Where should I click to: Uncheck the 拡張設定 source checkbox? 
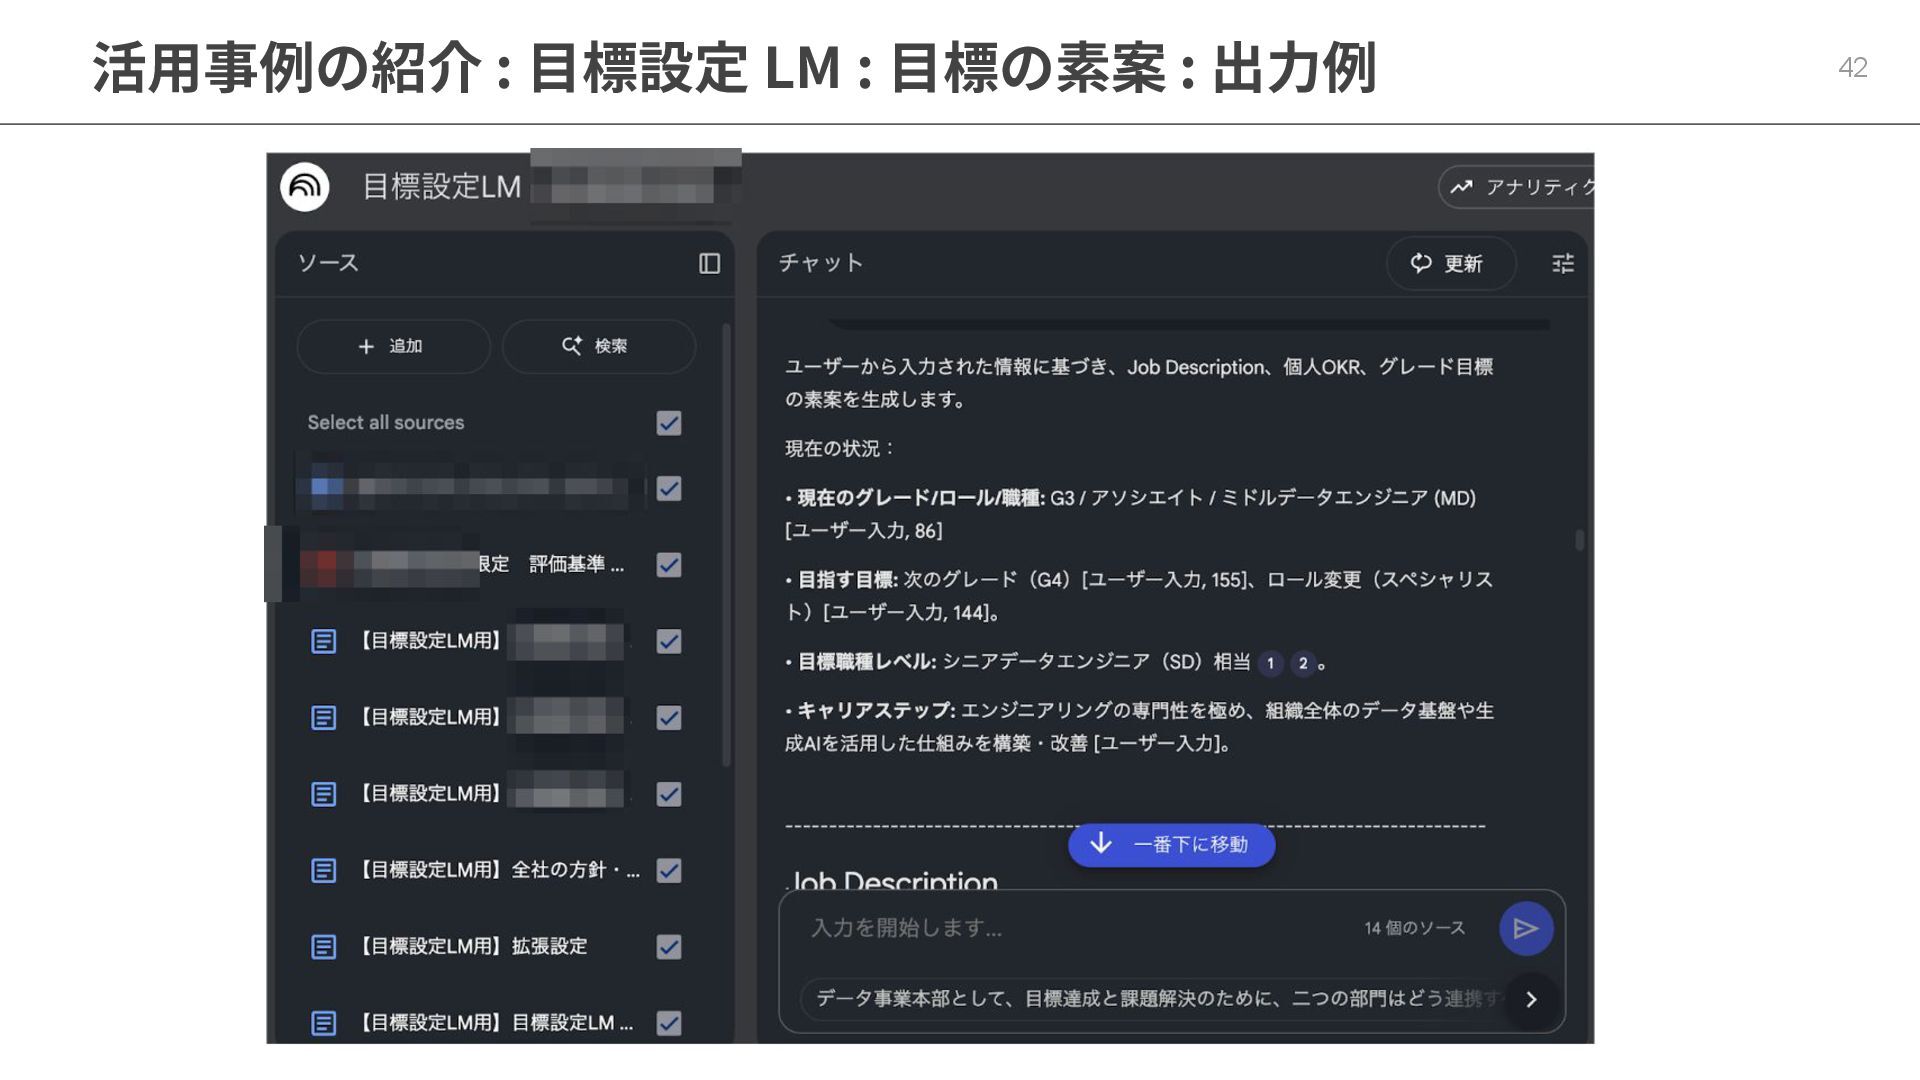point(669,947)
